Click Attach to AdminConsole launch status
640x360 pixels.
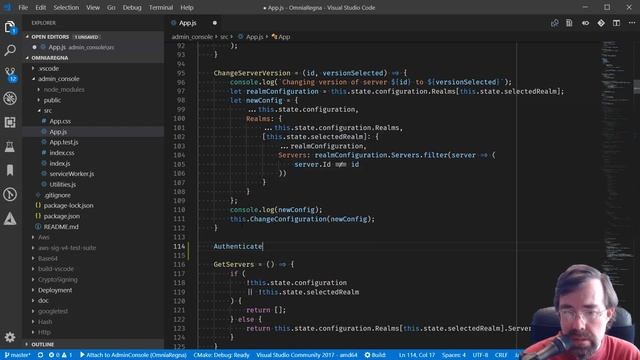tap(133, 355)
